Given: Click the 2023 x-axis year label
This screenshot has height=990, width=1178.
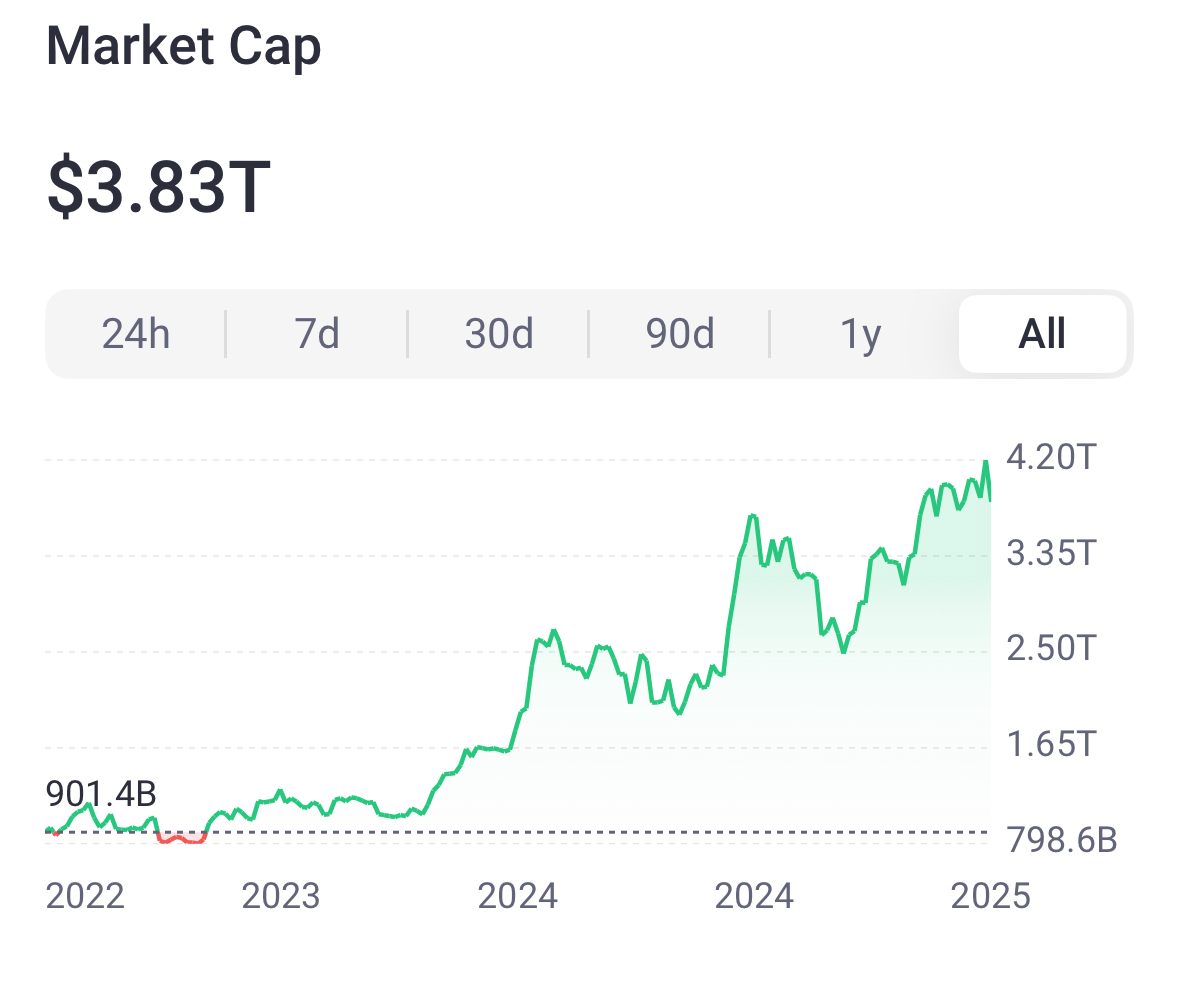Looking at the screenshot, I should tap(281, 896).
